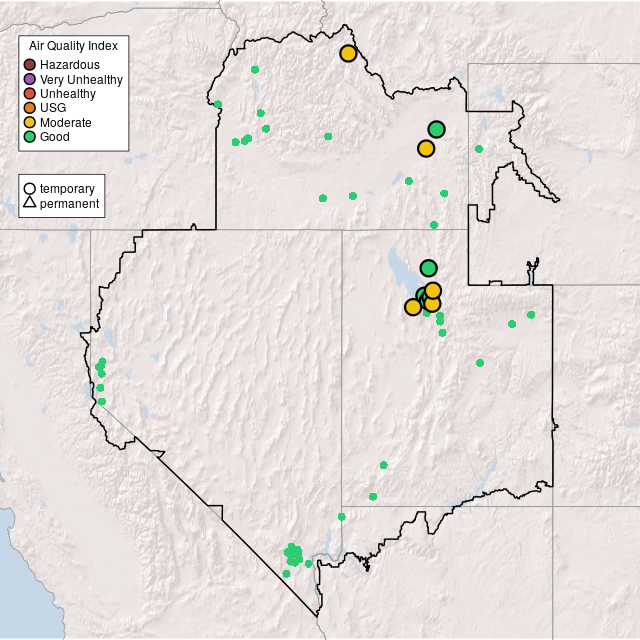This screenshot has width=640, height=640.
Task: Select westernmost yellow marker in central cluster
Action: click(x=413, y=307)
